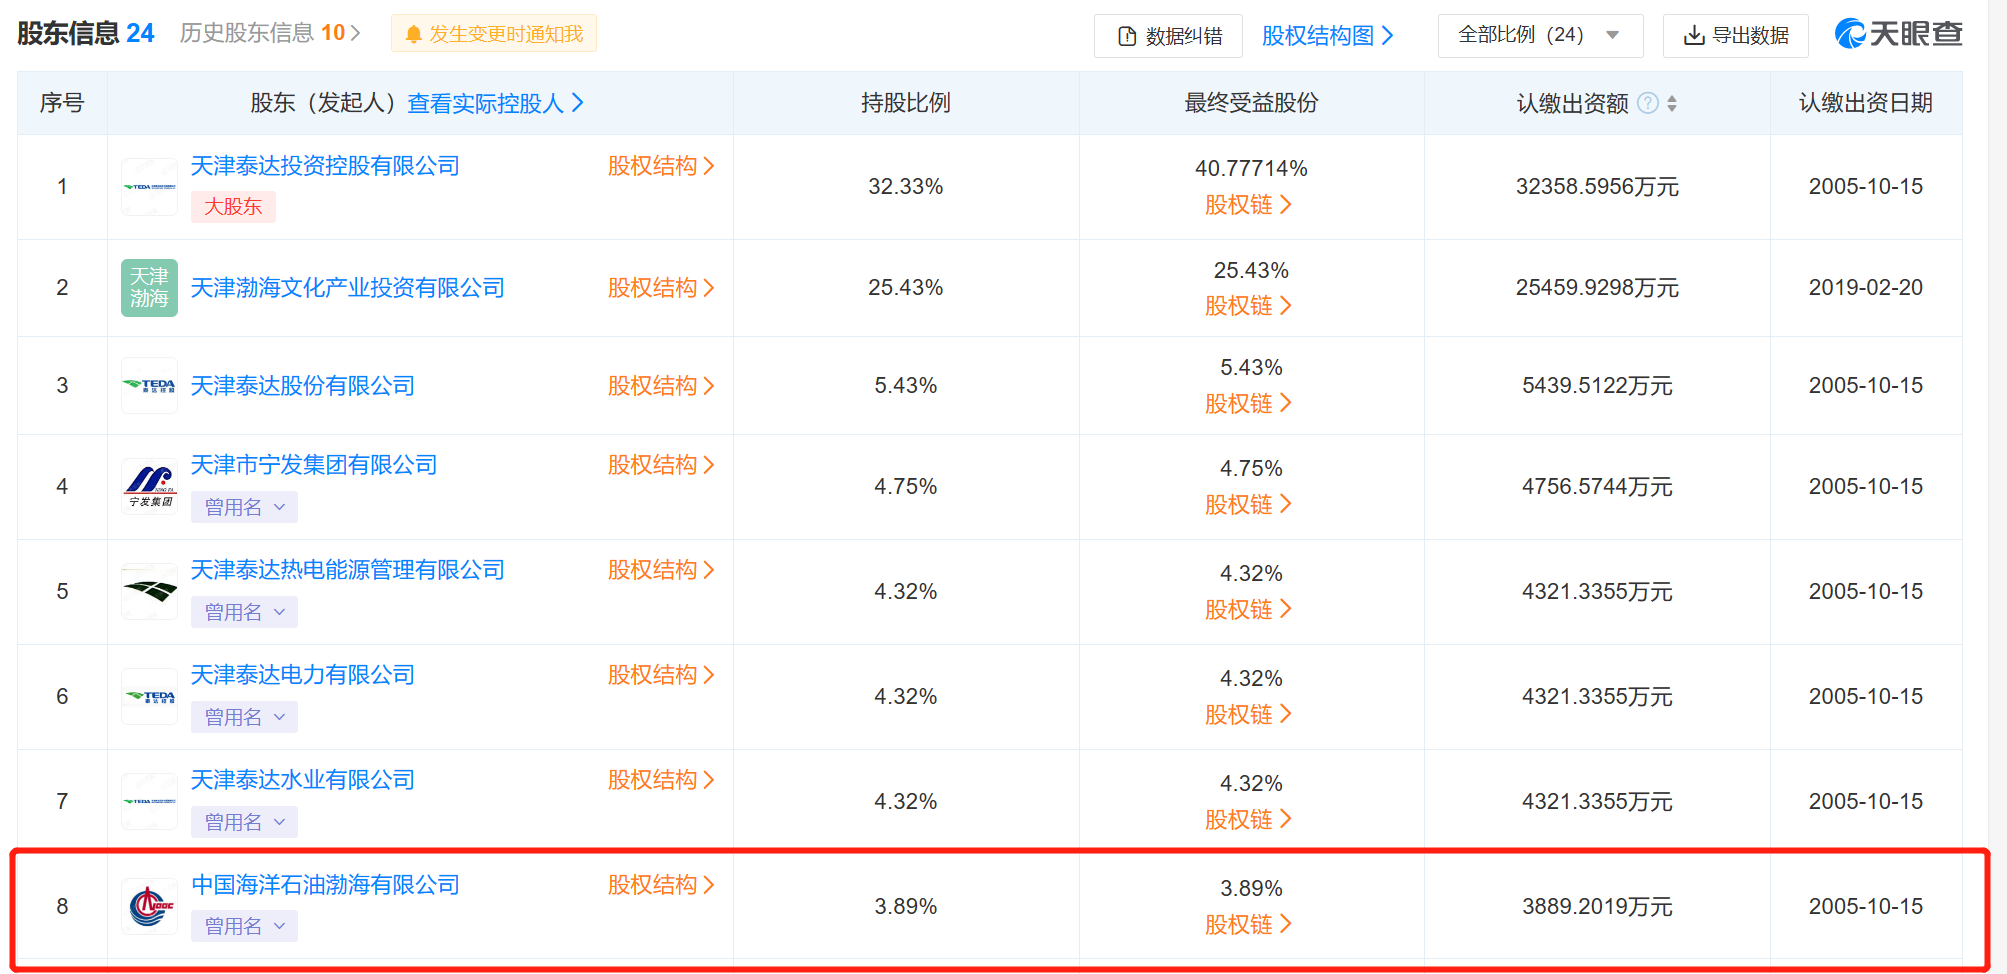2007x974 pixels.
Task: Click the TEDA logo for 天津泰达股份有限公司
Action: click(149, 386)
